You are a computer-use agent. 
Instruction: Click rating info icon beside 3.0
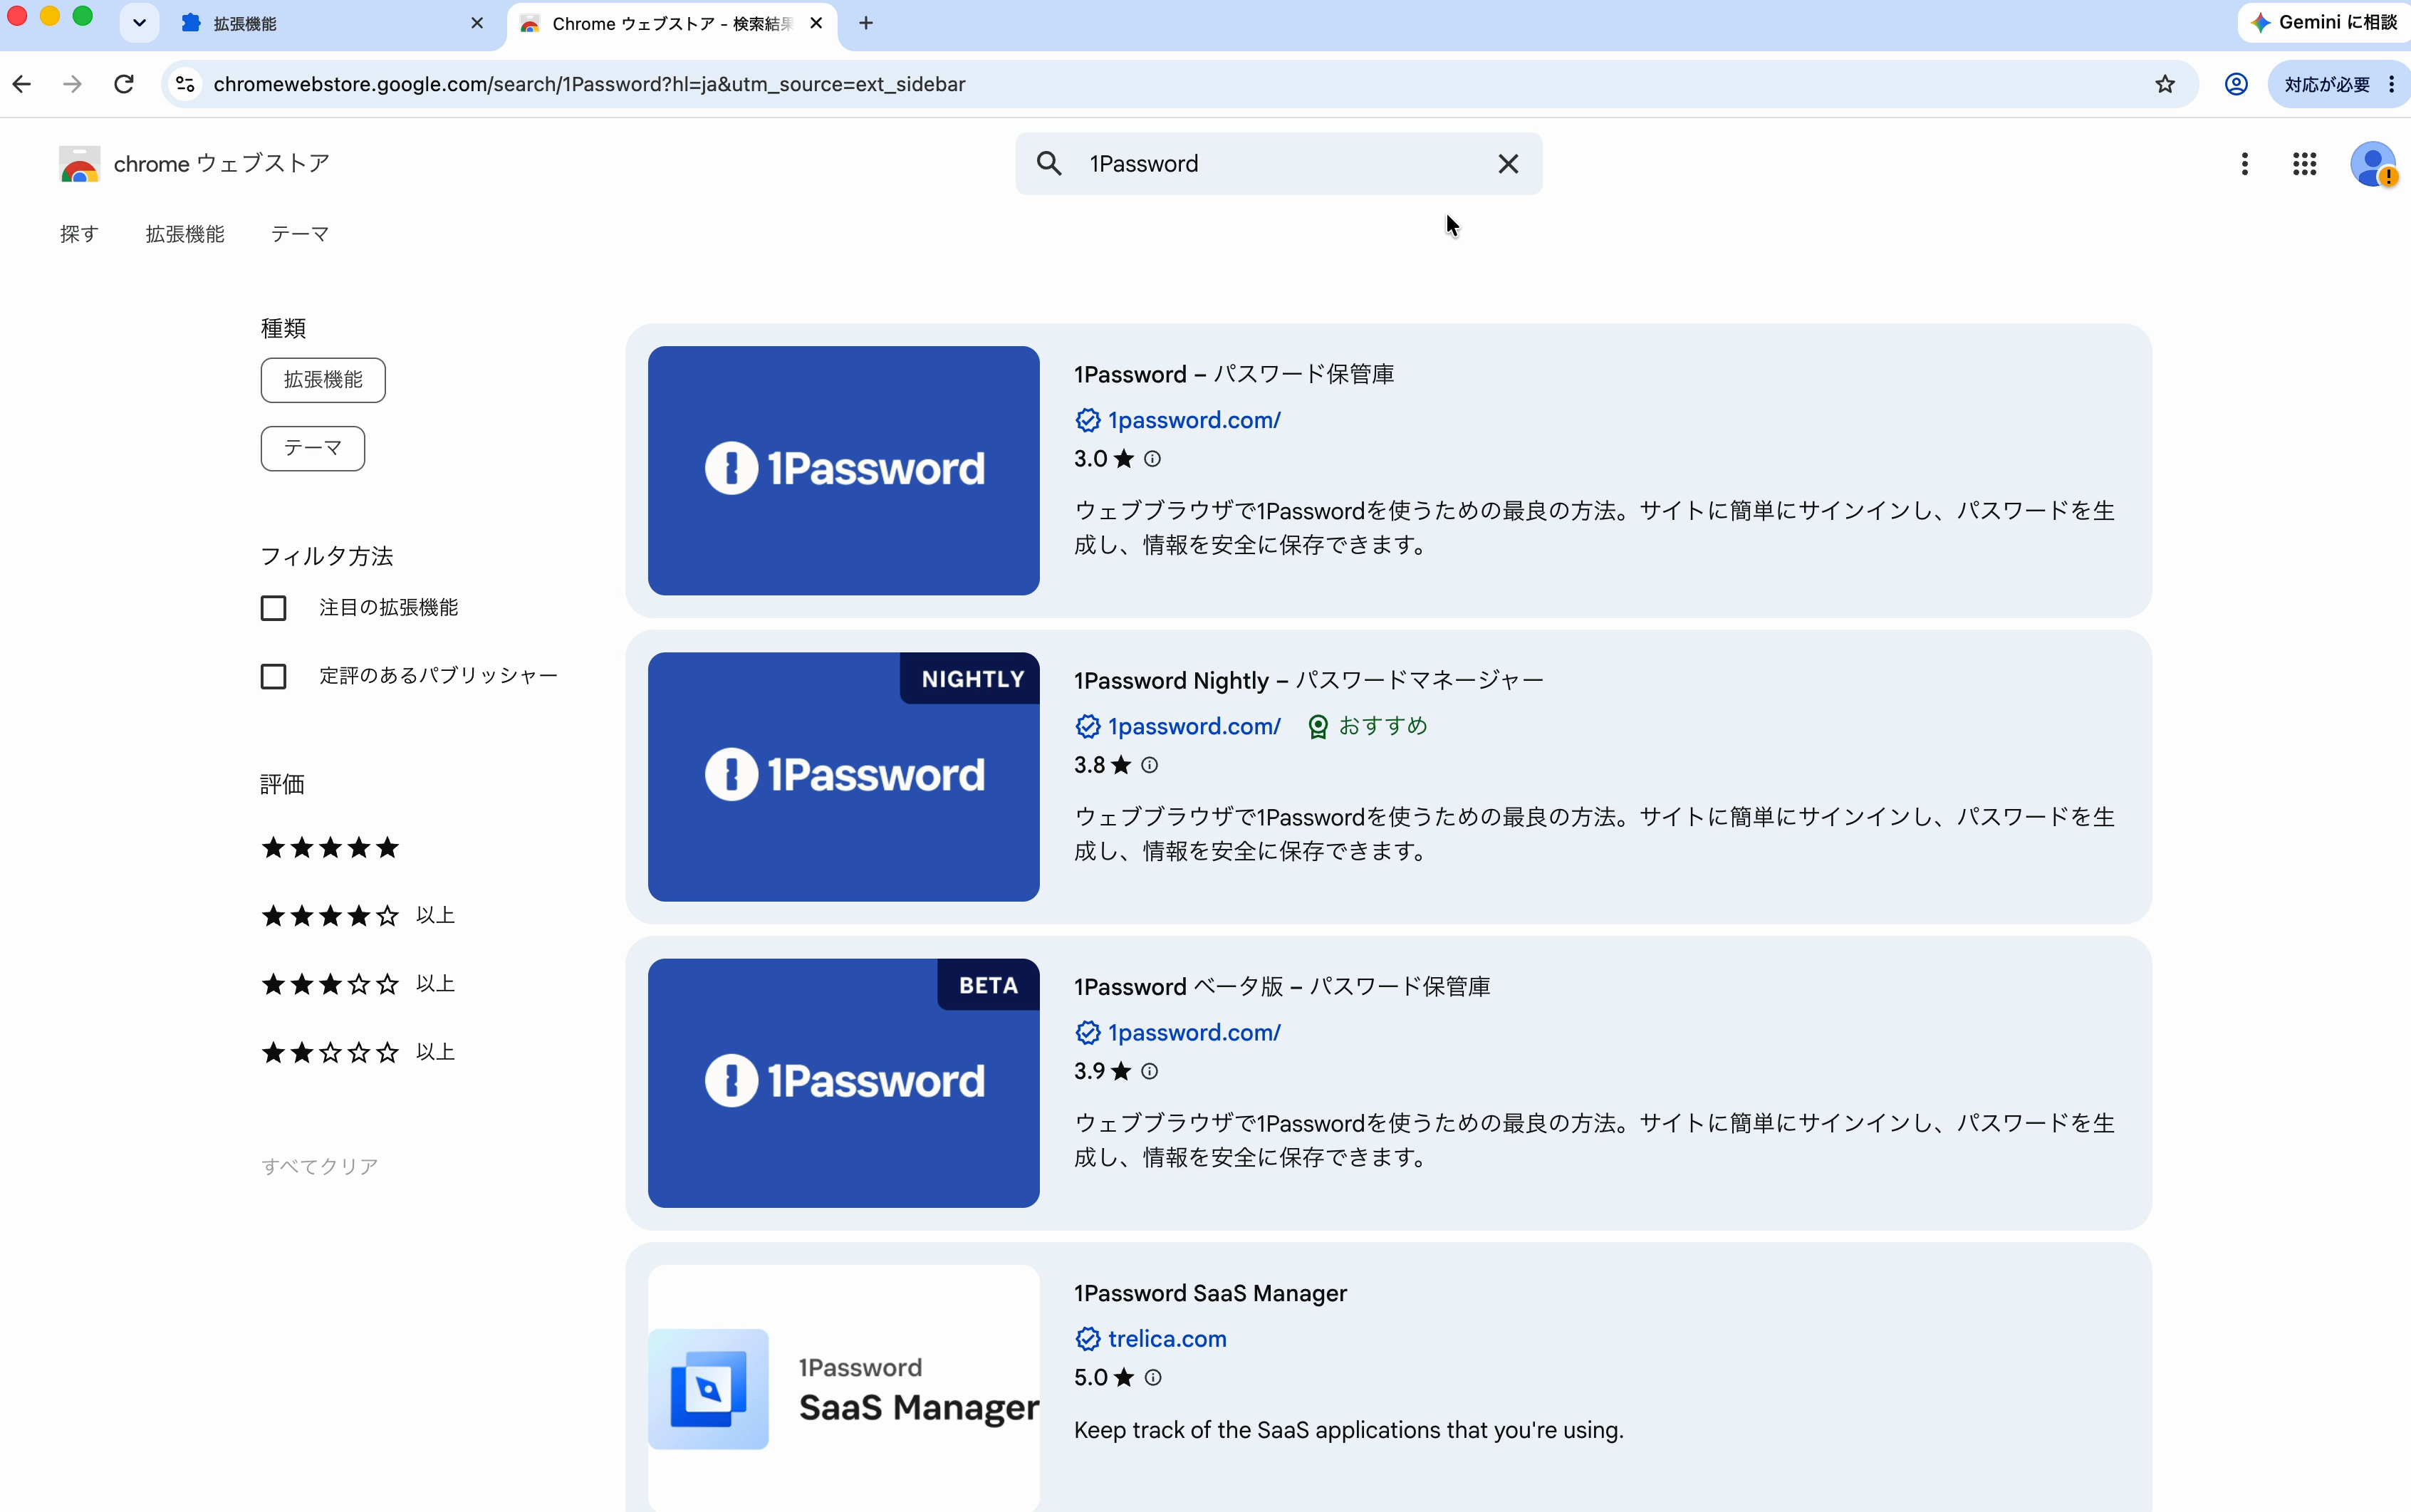1152,459
